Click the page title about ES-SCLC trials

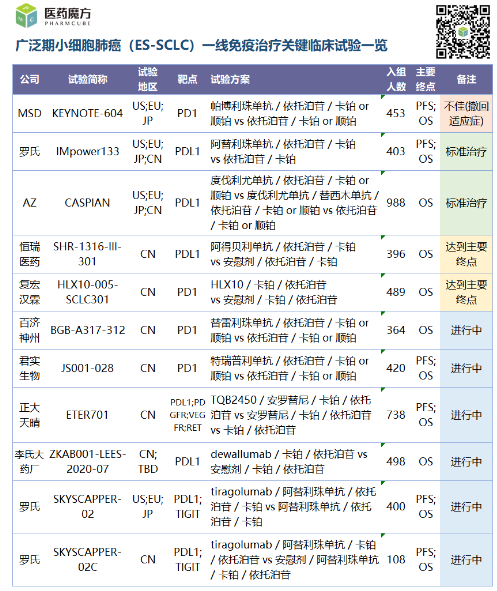[201, 46]
